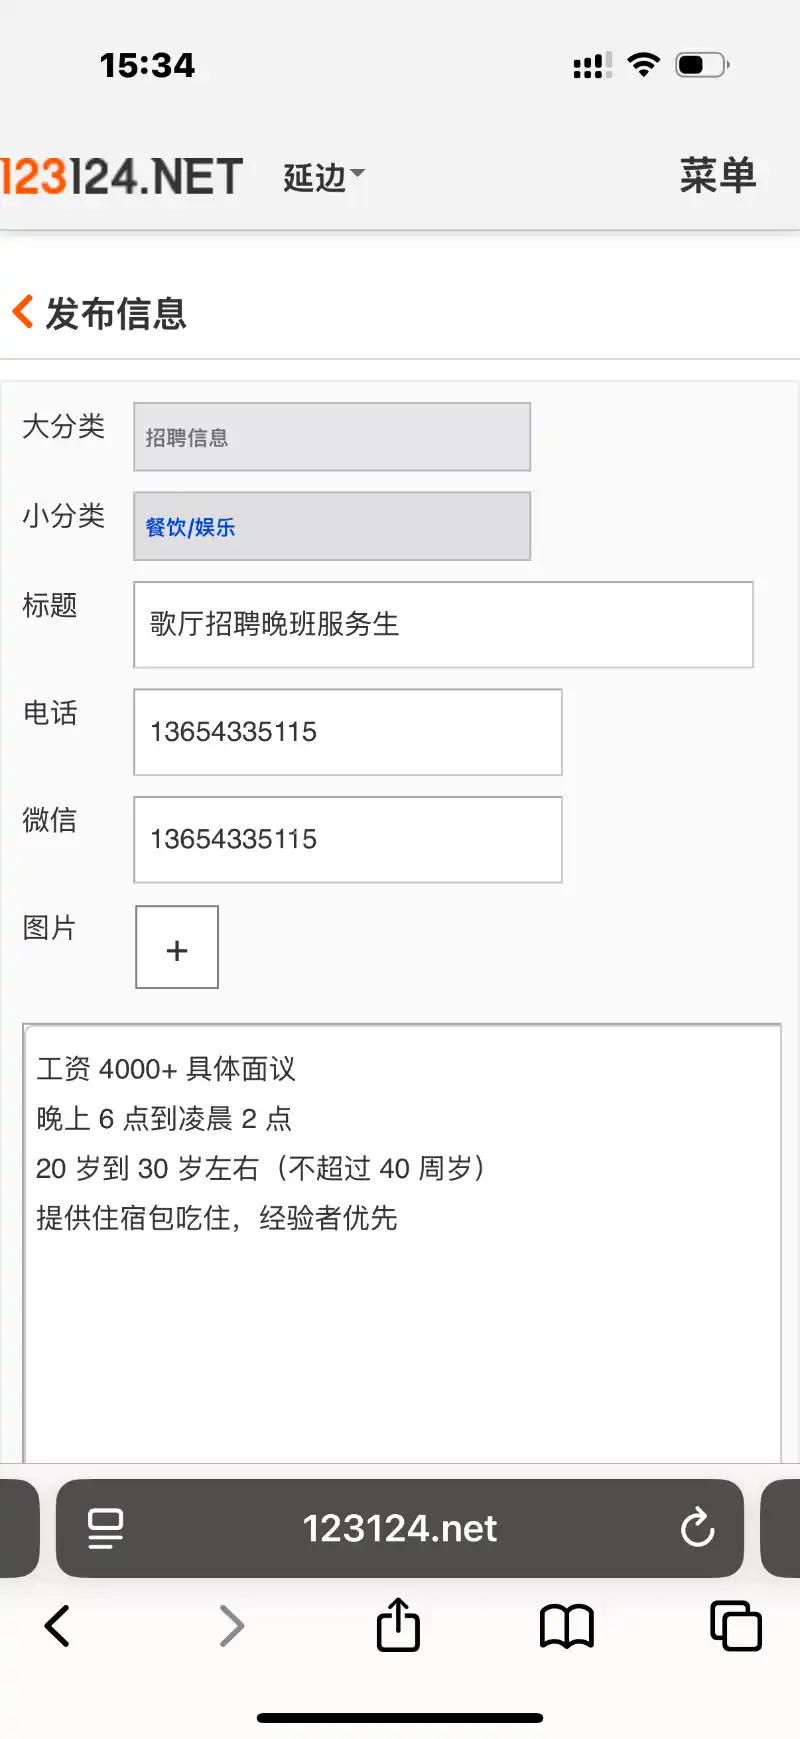This screenshot has height=1739, width=800.
Task: Go back with Safari back arrow
Action: pos(57,1626)
